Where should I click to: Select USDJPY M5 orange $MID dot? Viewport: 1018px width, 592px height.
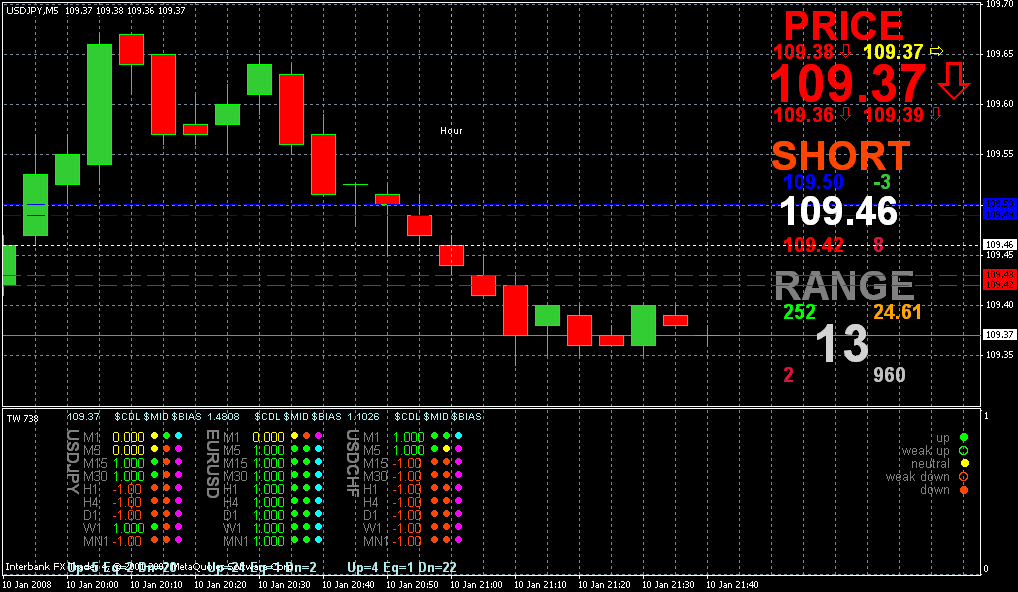pos(166,449)
